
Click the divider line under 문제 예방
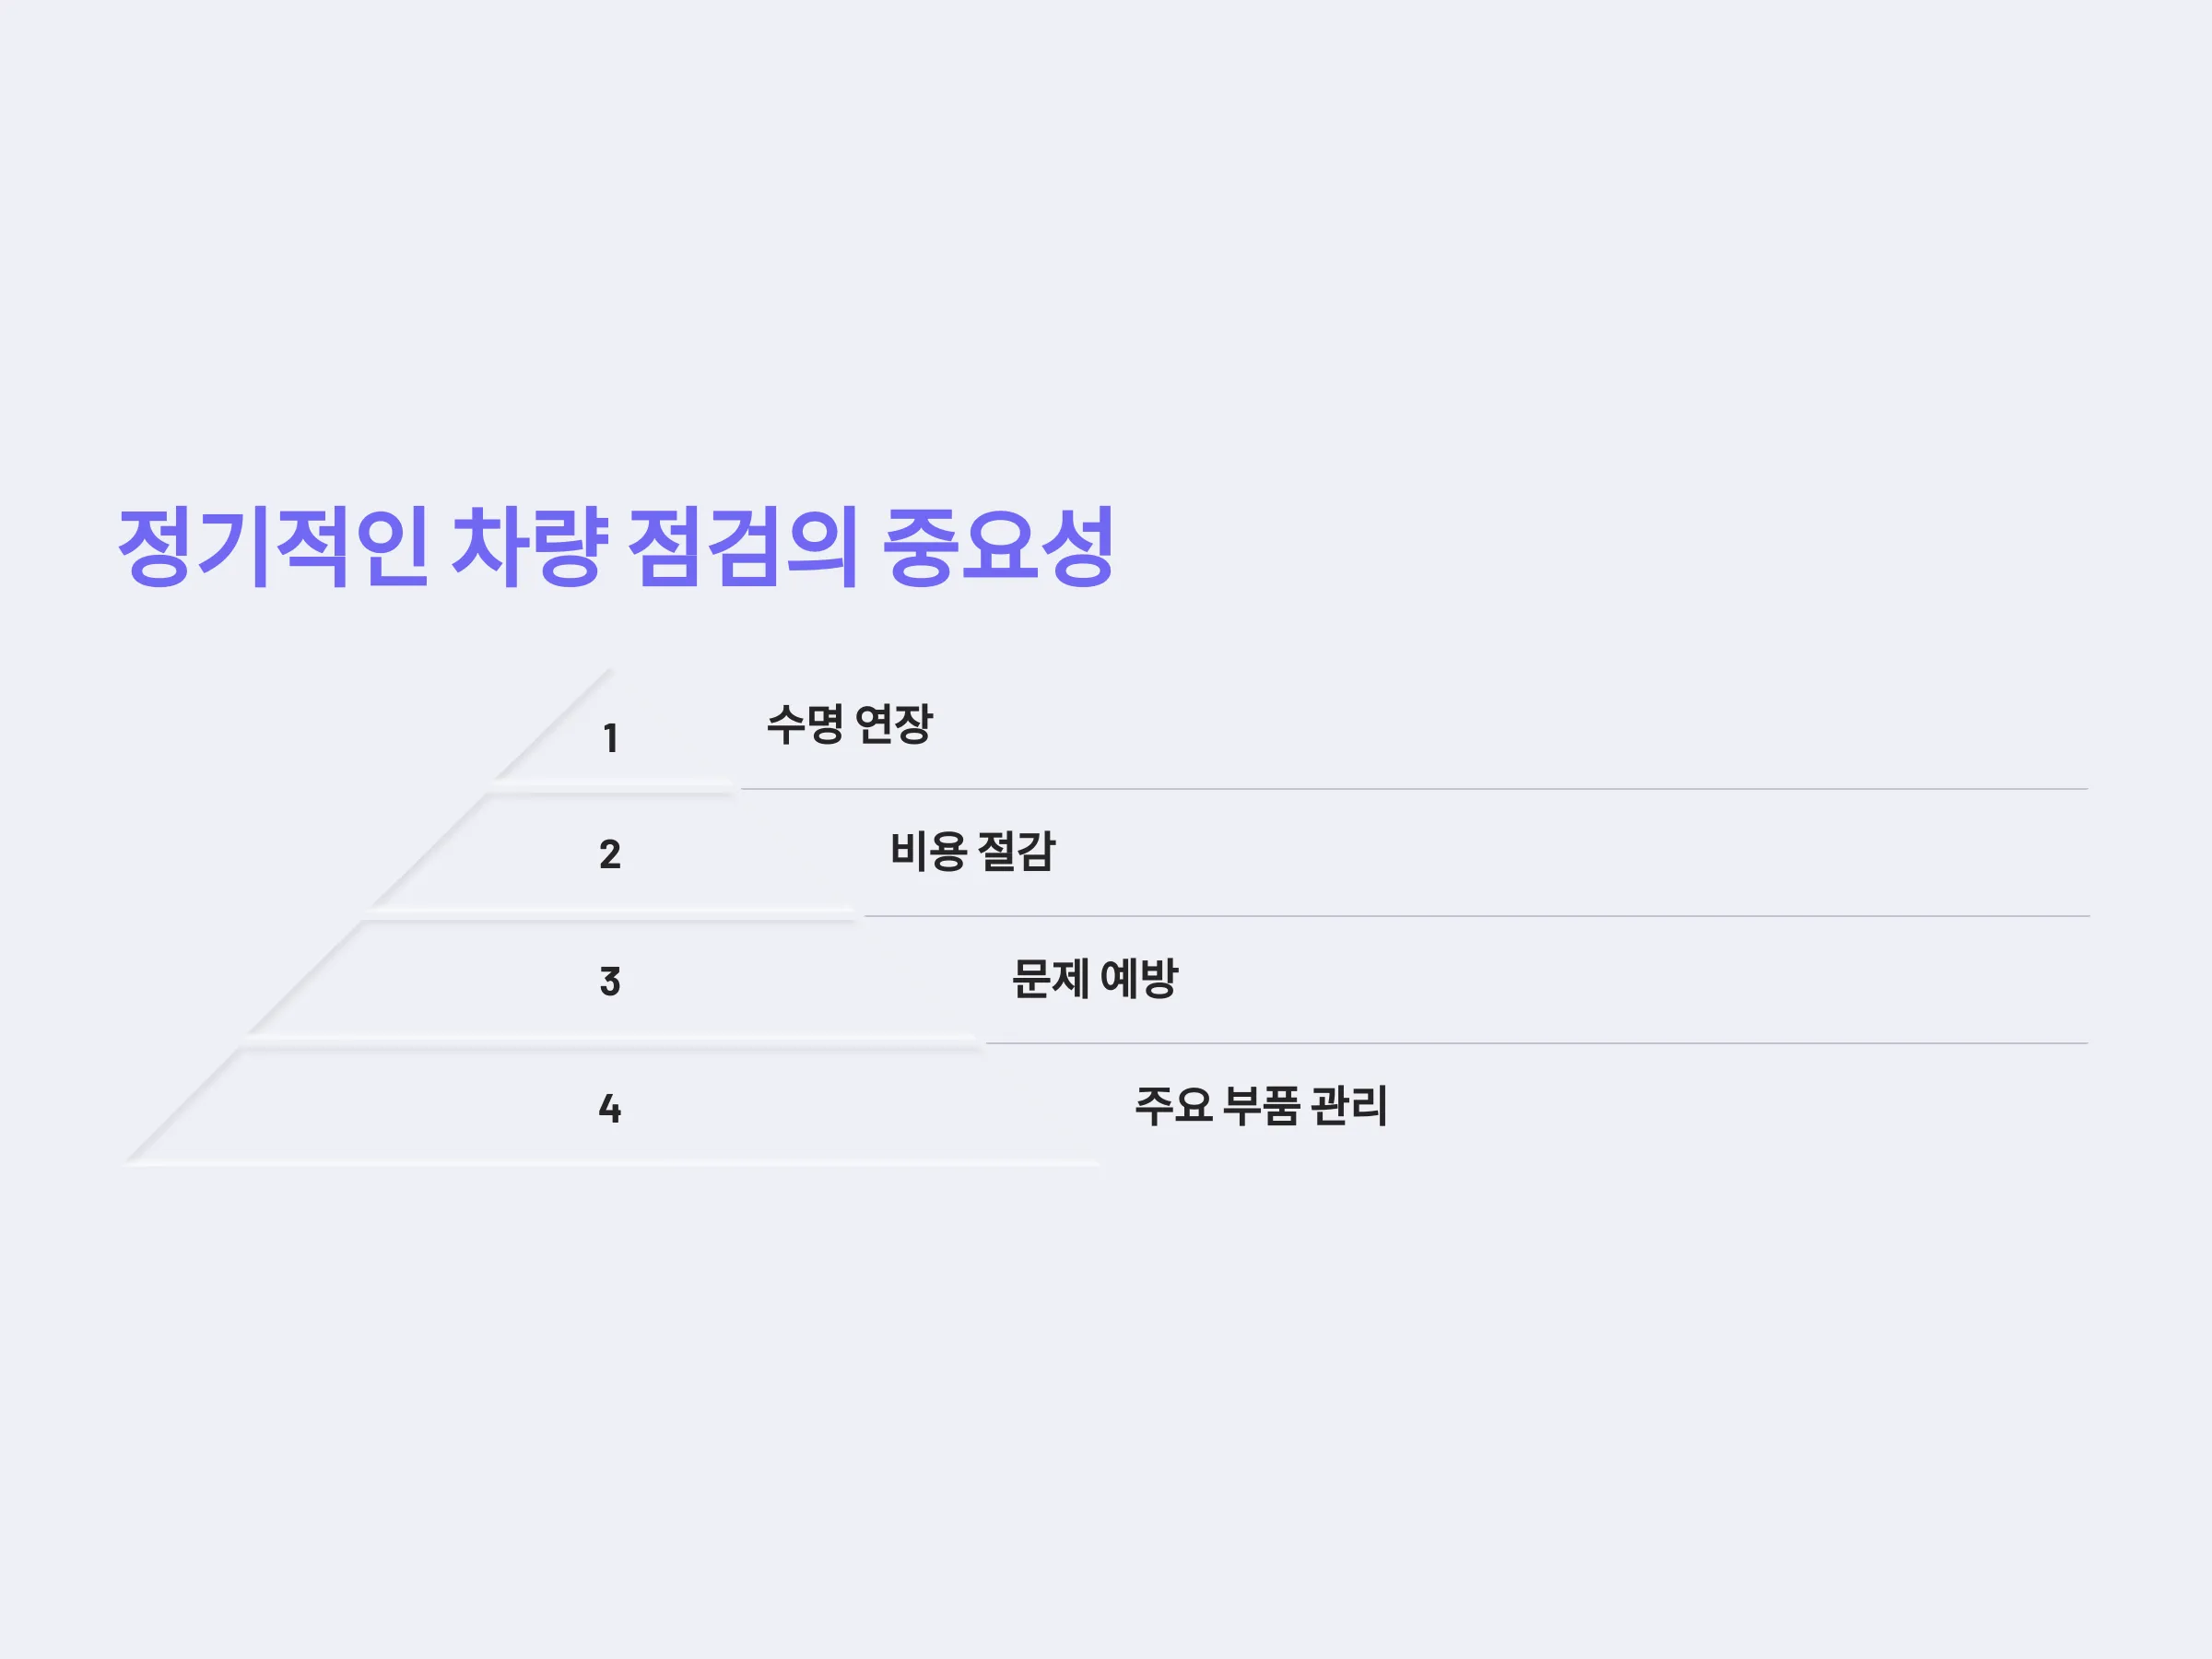click(1537, 1043)
